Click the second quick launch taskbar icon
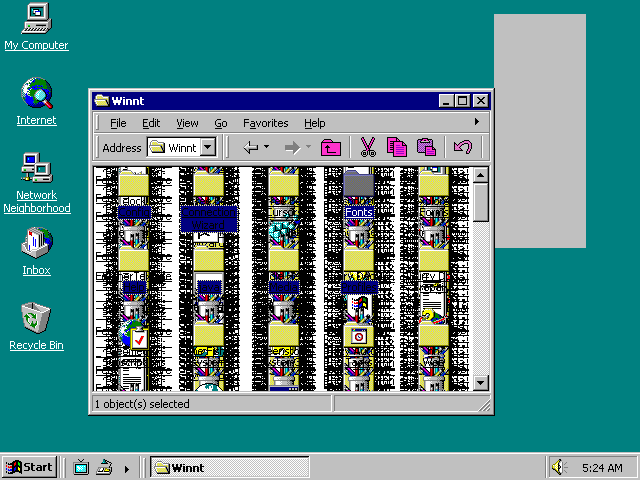Screen dimensions: 640x480 coord(104,467)
